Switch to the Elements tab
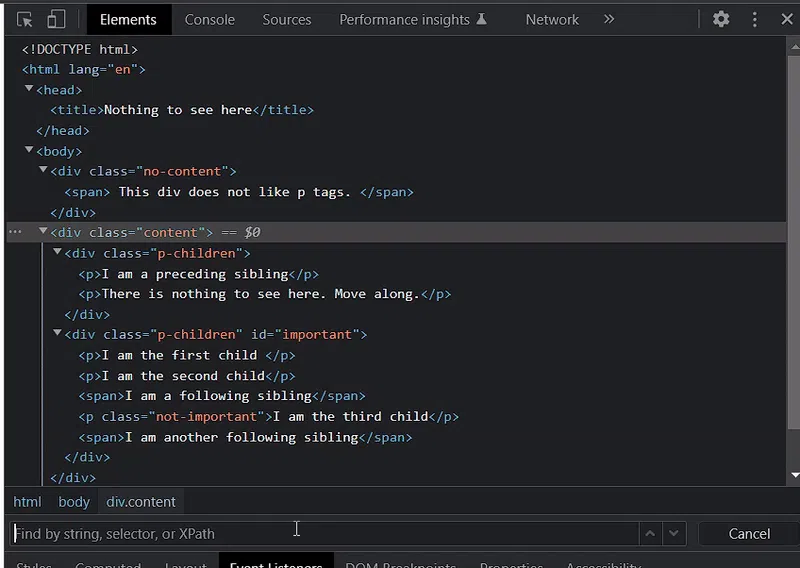Screen dimensions: 800x568 (x=128, y=20)
